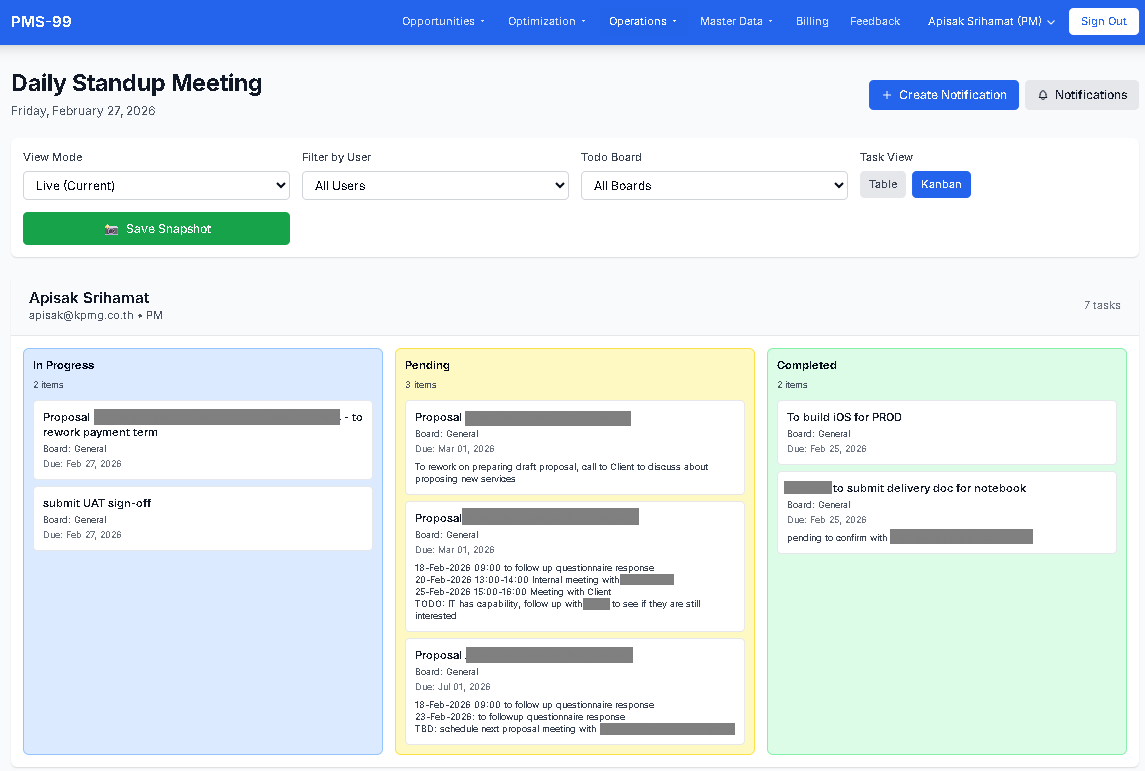1145x771 pixels.
Task: Open the To build iOS for PROD card
Action: tap(946, 432)
